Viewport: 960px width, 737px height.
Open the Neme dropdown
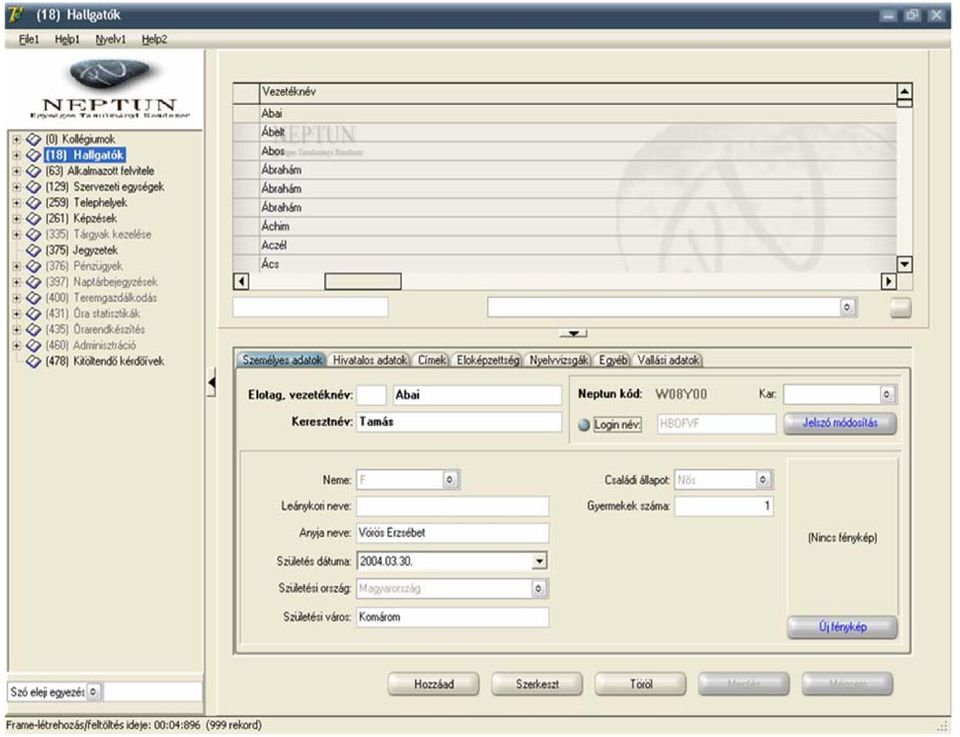click(450, 480)
